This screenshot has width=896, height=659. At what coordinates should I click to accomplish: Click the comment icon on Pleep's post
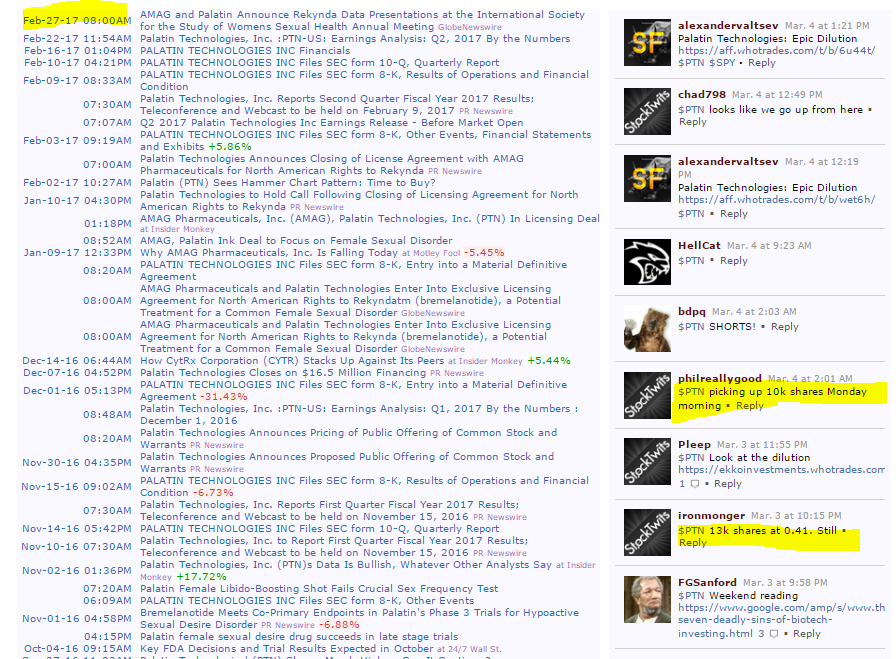click(695, 484)
